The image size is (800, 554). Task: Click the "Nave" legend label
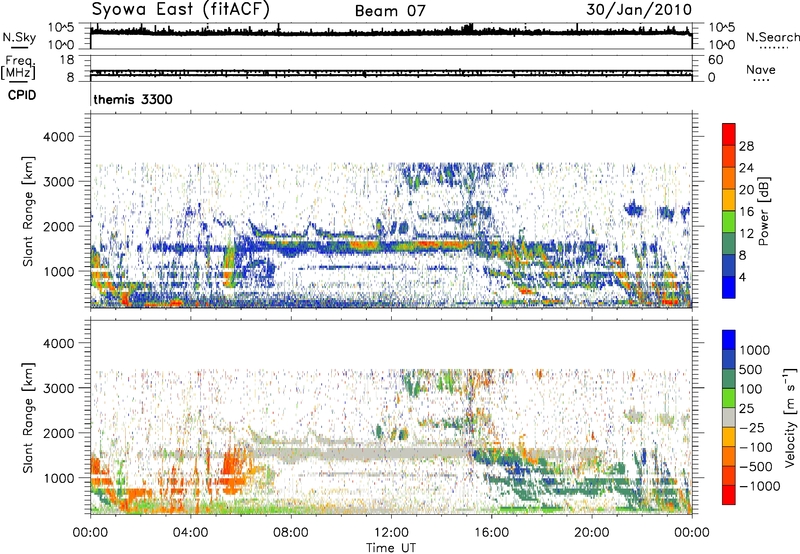pos(761,69)
